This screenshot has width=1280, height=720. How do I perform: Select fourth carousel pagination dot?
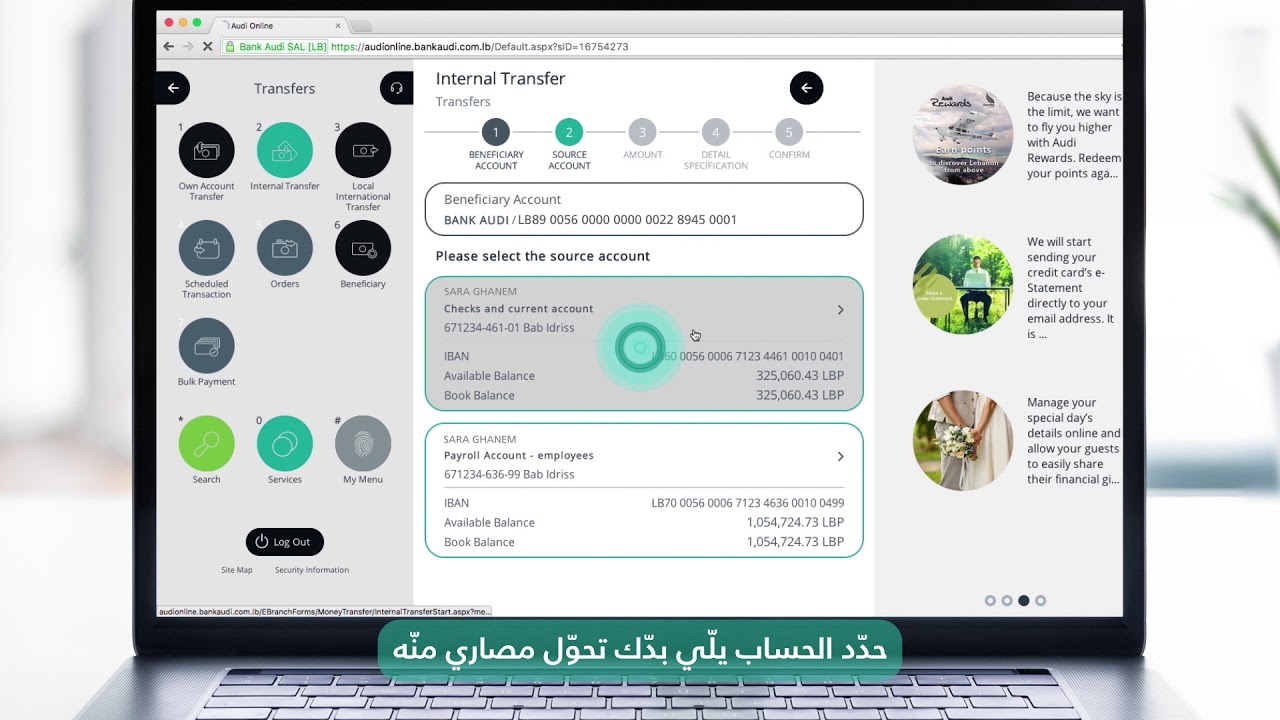point(1041,601)
